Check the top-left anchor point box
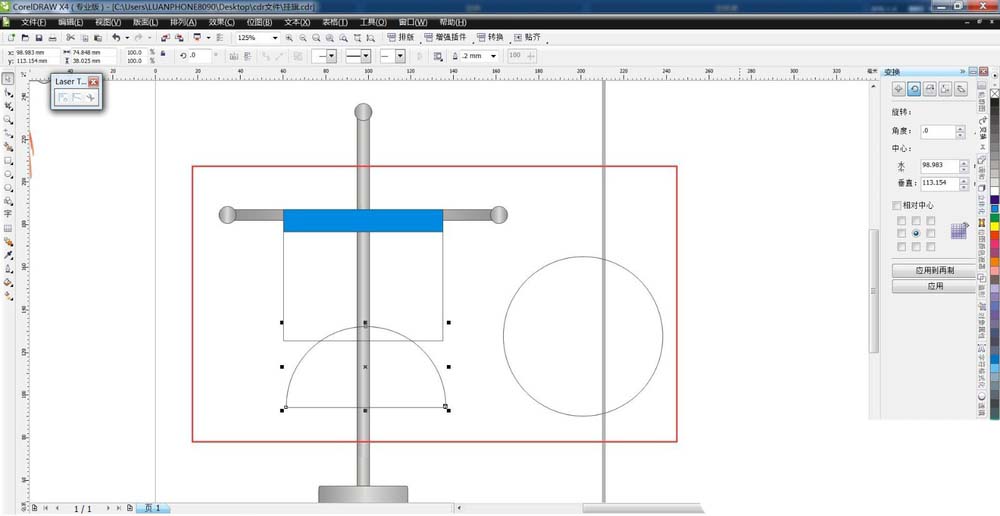The width and height of the screenshot is (1000, 516). pos(901,220)
